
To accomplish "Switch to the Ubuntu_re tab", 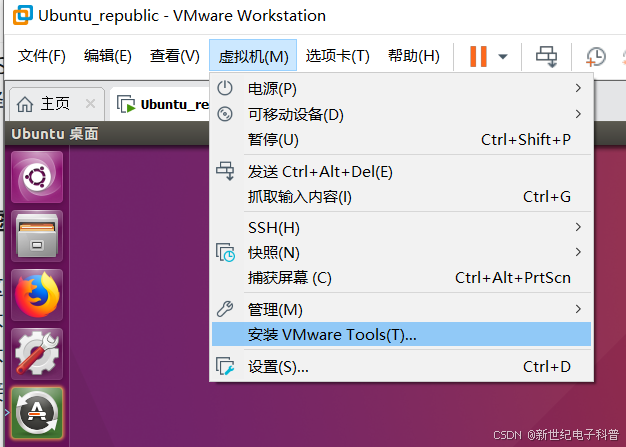I will pos(160,104).
